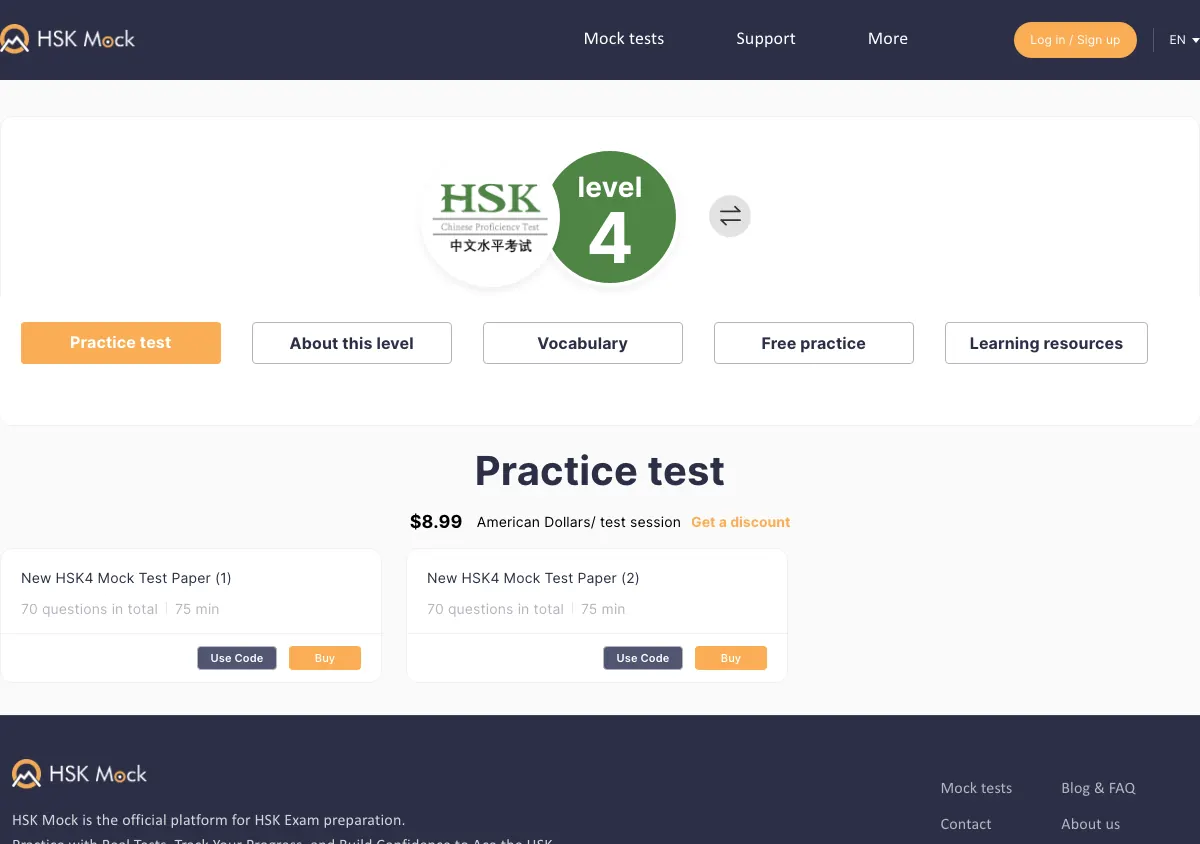Click New HSK4 Mock Test Paper (2) title
Viewport: 1200px width, 844px height.
point(533,578)
